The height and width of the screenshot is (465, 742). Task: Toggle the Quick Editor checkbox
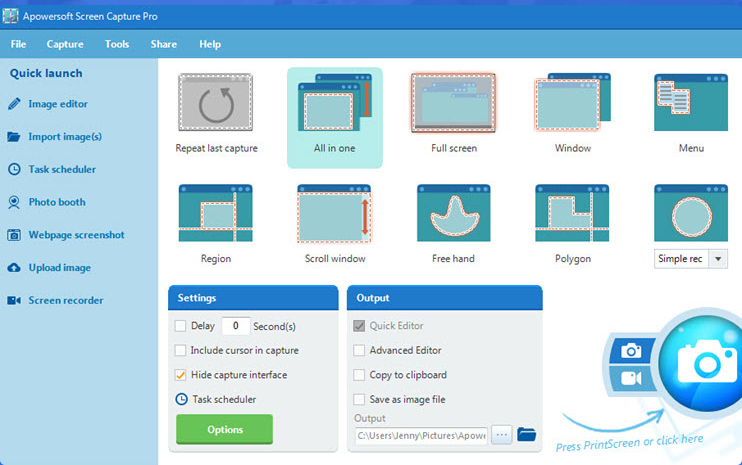click(x=359, y=326)
